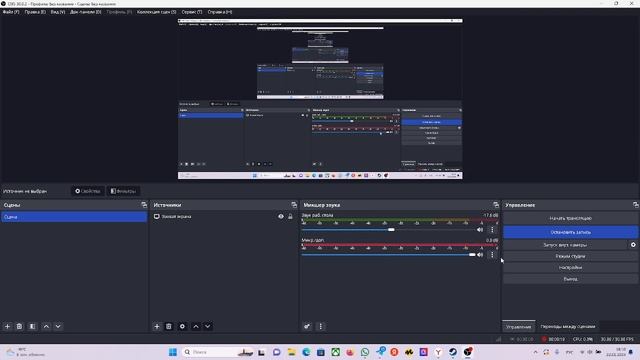The width and height of the screenshot is (640, 360).
Task: Open the desktop audio channel's three-dot options
Action: coord(492,230)
